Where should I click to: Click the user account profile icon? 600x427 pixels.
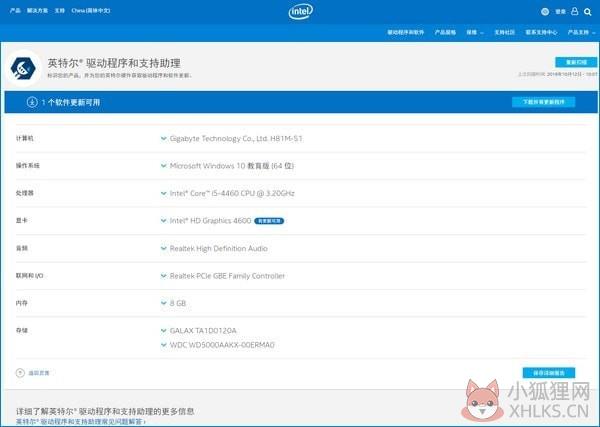click(574, 11)
